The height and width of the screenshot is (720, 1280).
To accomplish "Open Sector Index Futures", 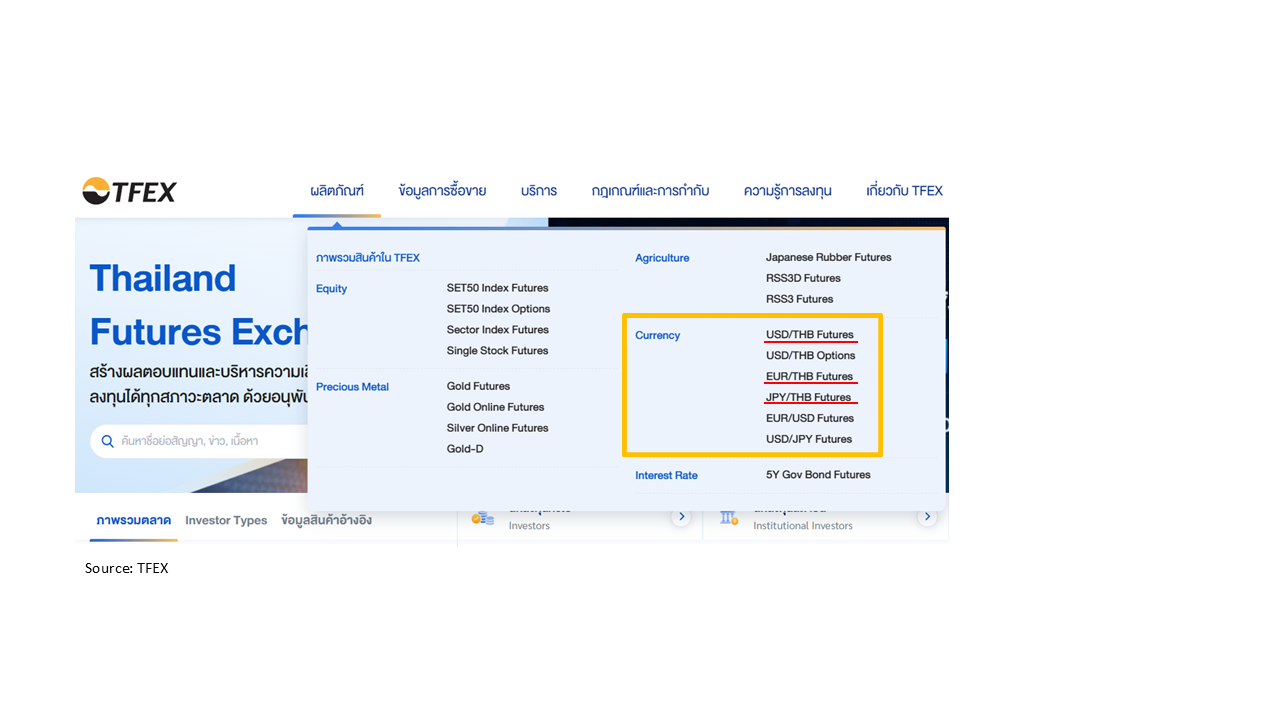I will pyautogui.click(x=498, y=330).
